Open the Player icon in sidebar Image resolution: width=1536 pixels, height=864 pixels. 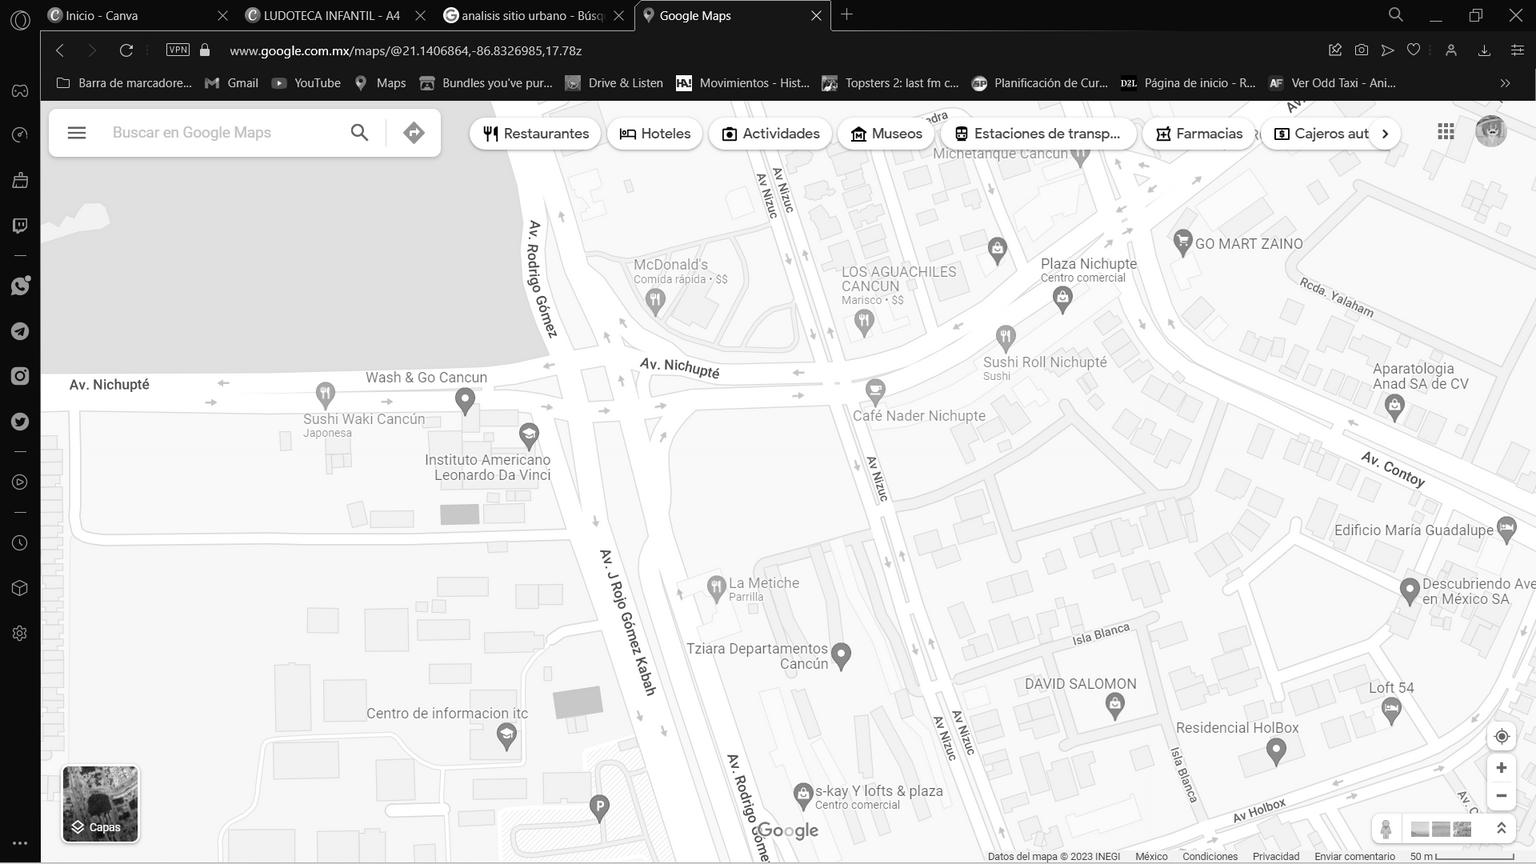tap(20, 482)
